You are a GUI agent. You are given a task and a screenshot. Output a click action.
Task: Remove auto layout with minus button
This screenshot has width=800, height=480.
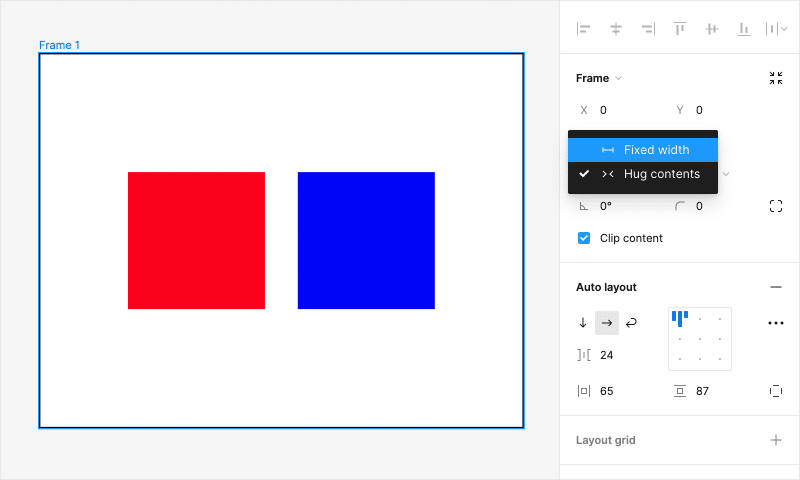(776, 287)
